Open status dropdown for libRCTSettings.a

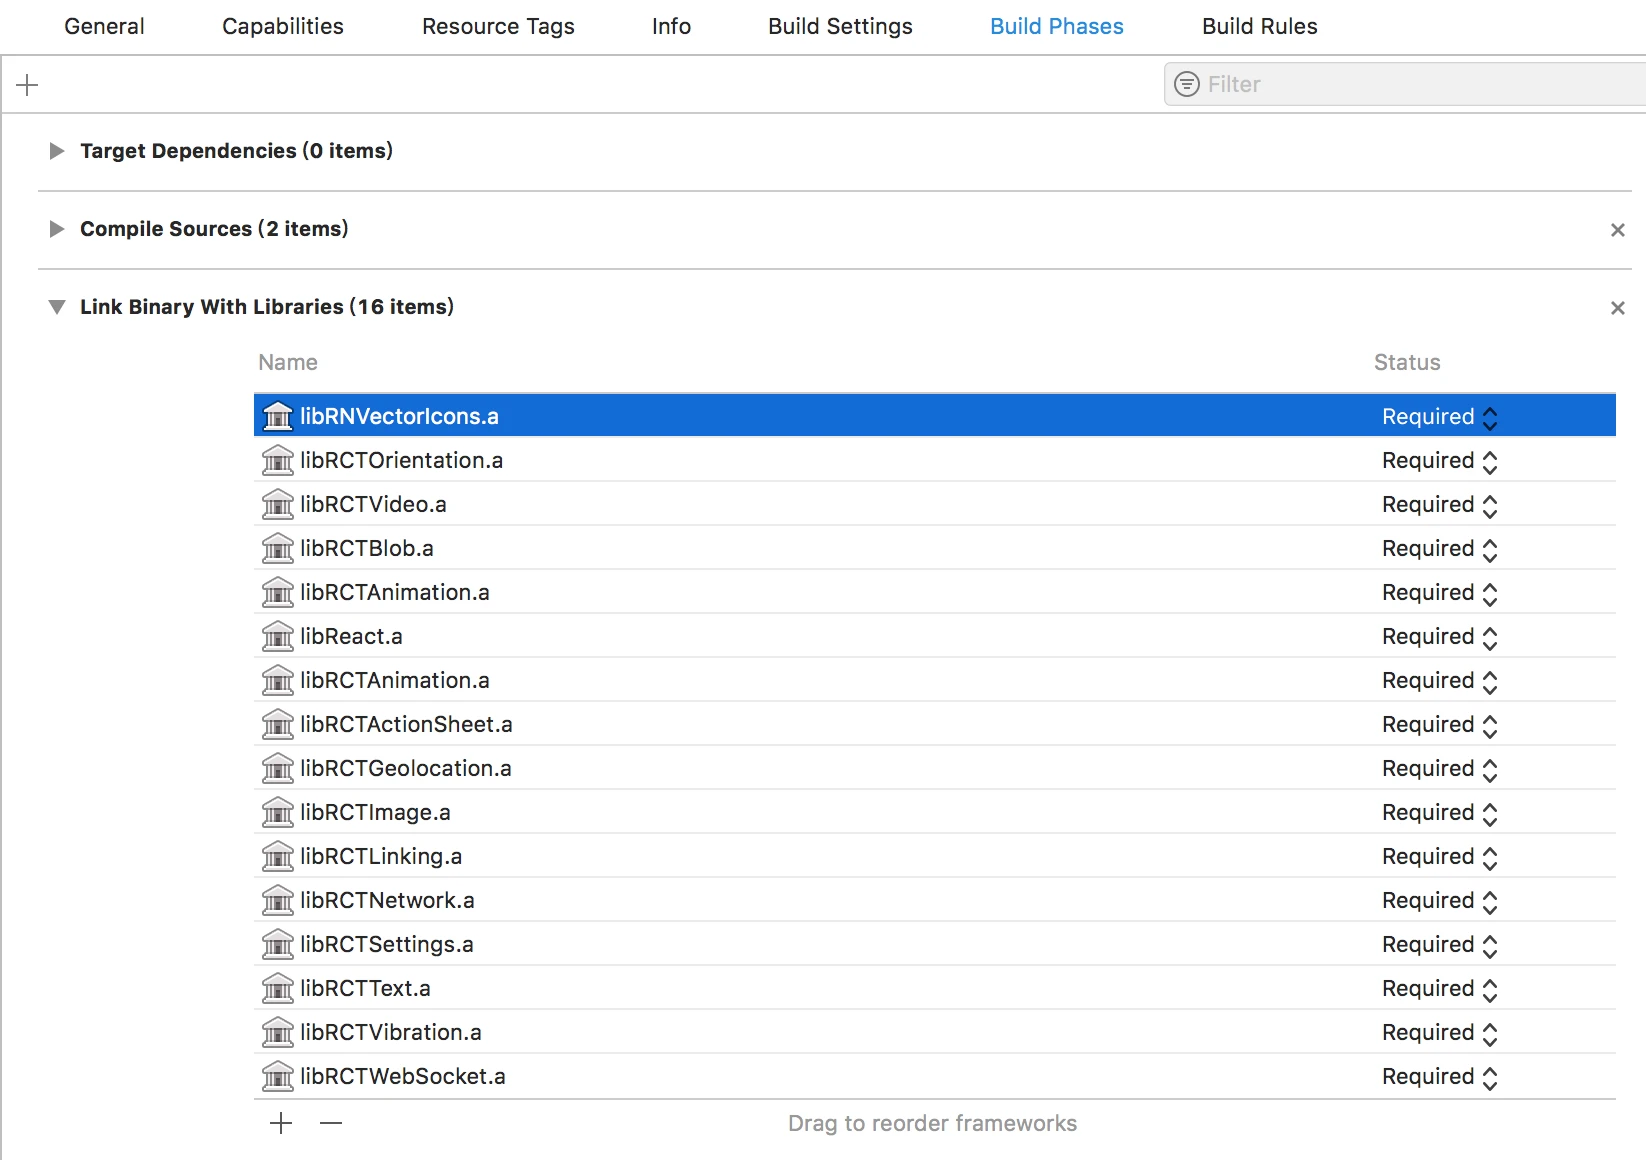(1439, 945)
